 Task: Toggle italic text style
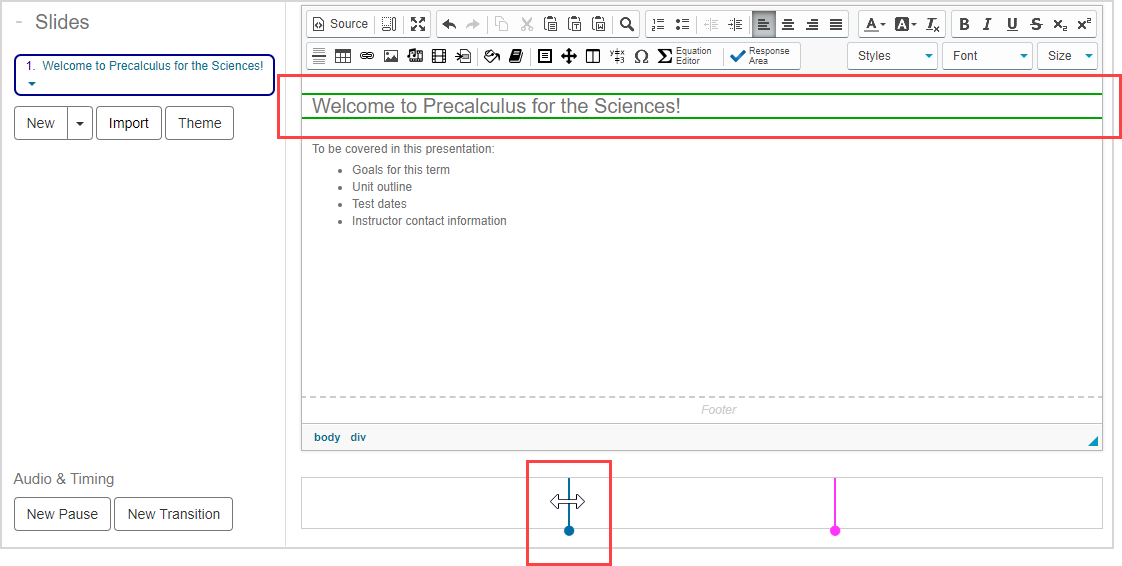click(x=988, y=24)
